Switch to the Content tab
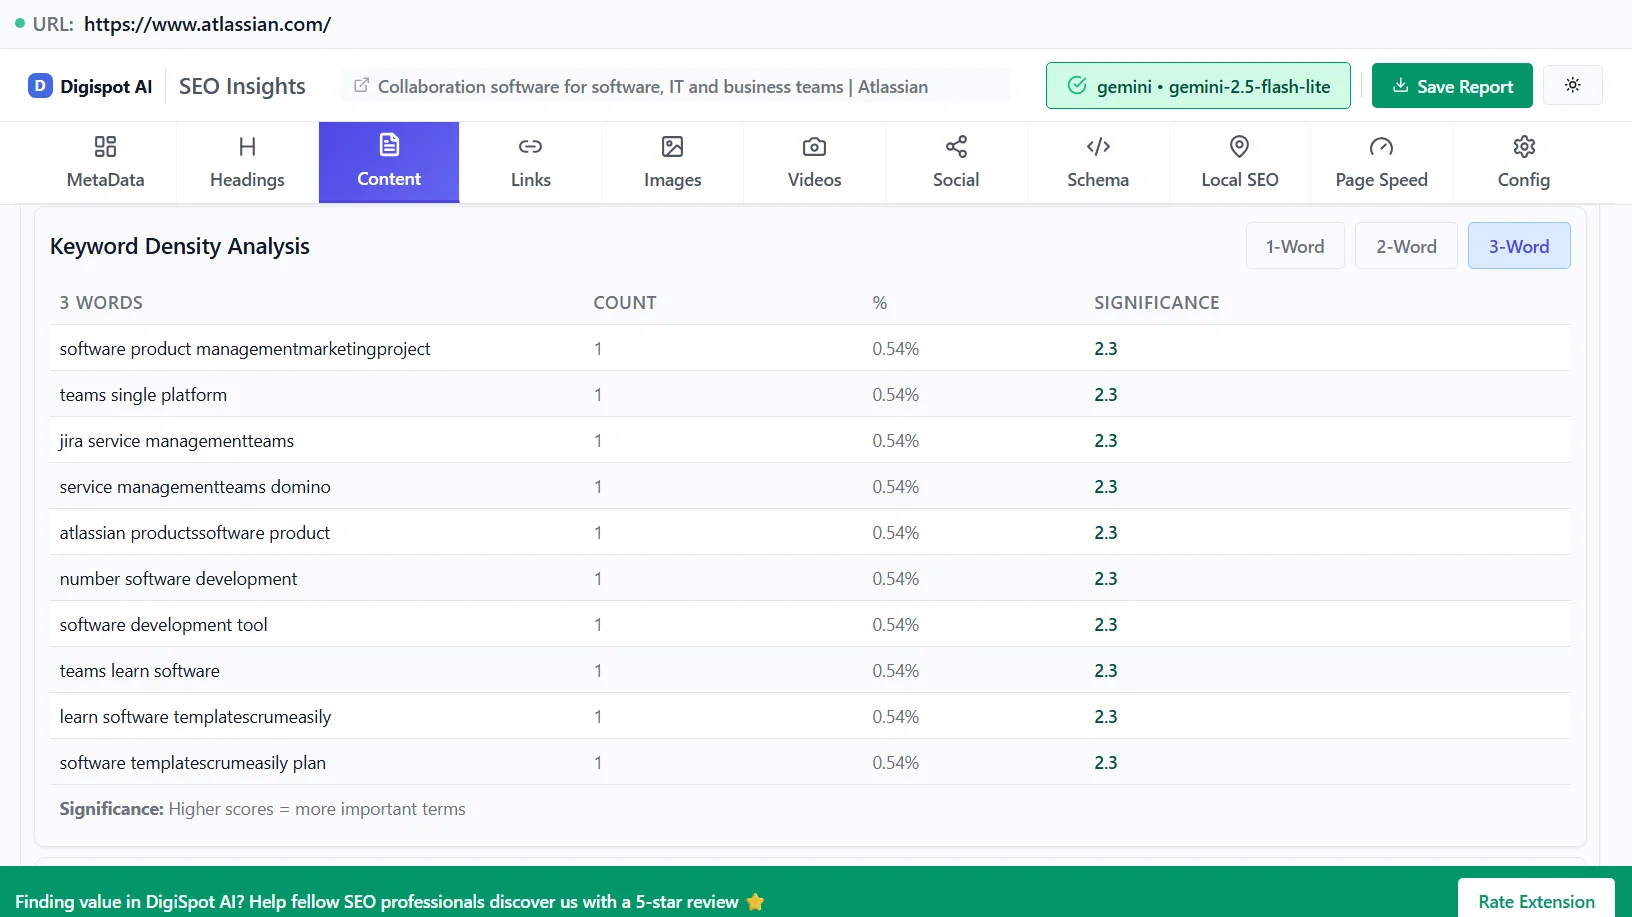1632x917 pixels. click(x=388, y=162)
